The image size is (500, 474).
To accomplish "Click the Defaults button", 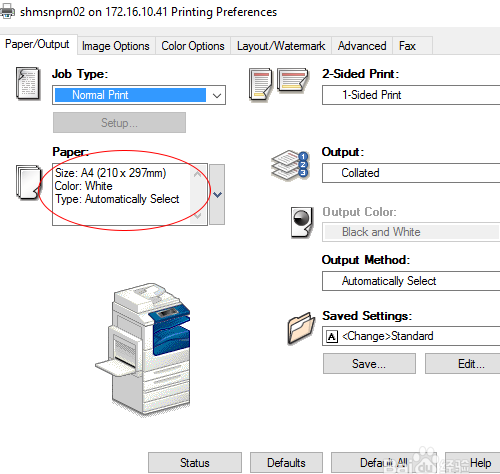I will point(286,463).
